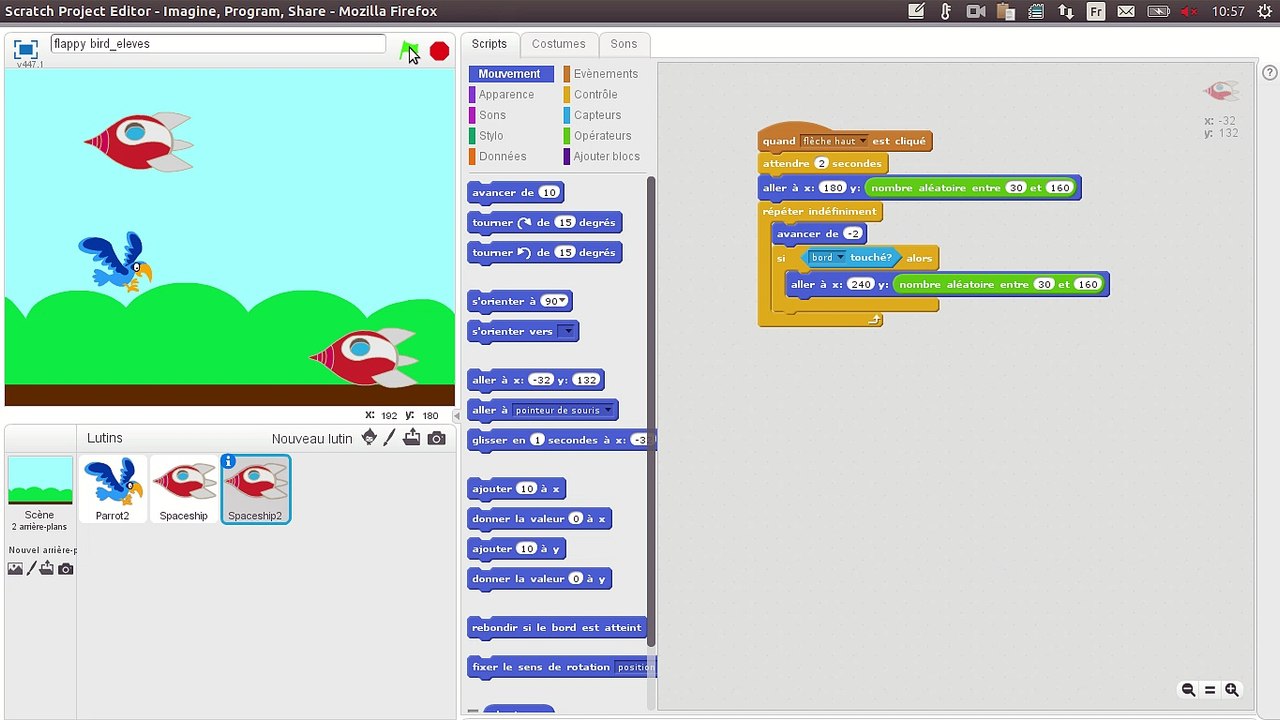Toggle full screen stage mode

[x=26, y=49]
